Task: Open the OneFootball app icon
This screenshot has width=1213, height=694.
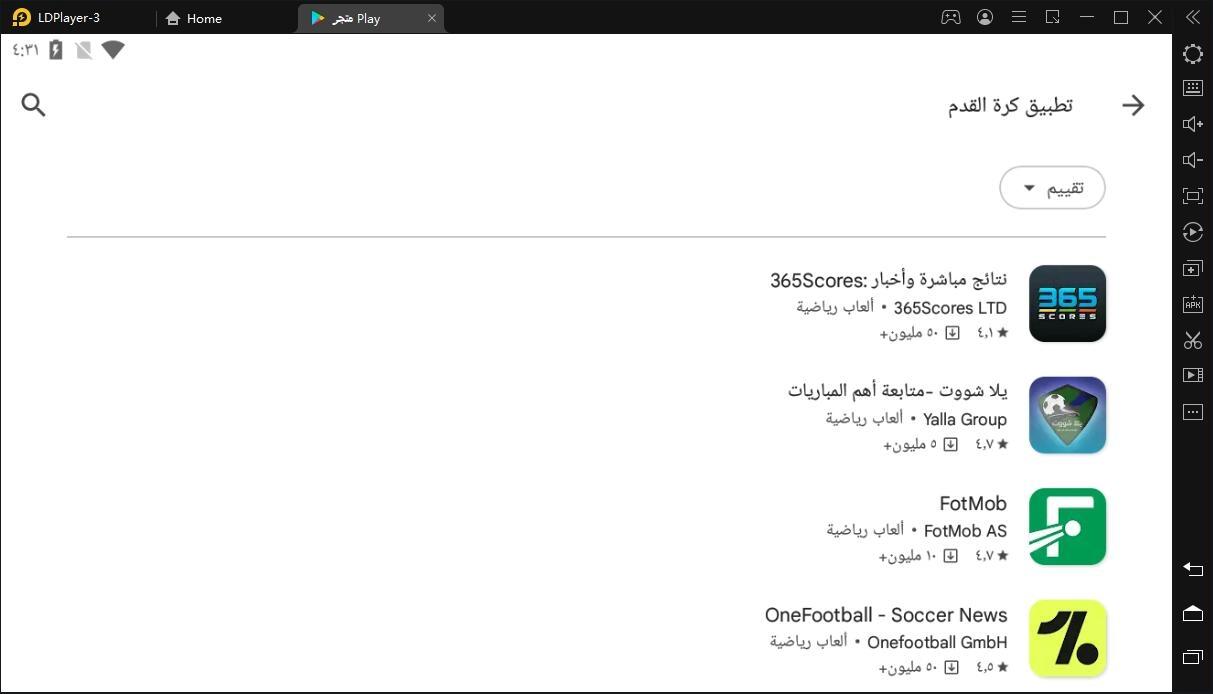Action: tap(1067, 638)
